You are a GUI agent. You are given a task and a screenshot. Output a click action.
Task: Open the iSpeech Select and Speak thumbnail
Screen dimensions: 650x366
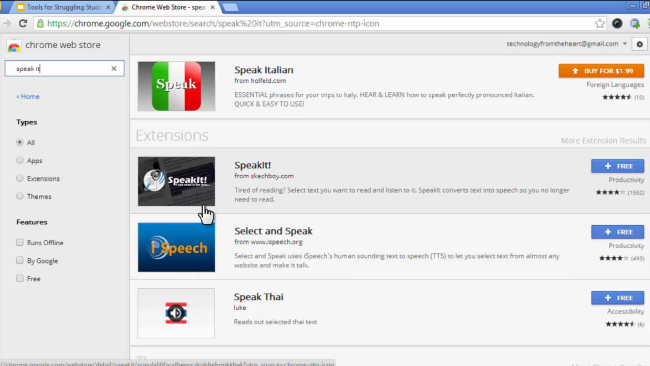(x=176, y=247)
